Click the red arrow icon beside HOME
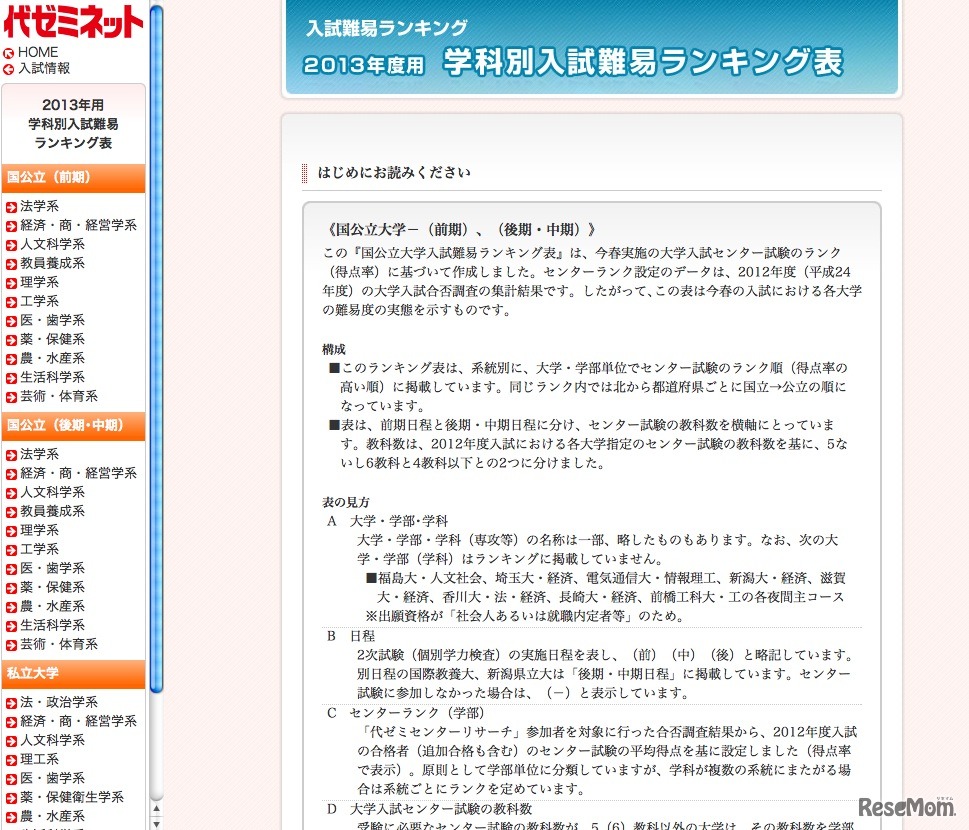The width and height of the screenshot is (969, 830). [9, 53]
